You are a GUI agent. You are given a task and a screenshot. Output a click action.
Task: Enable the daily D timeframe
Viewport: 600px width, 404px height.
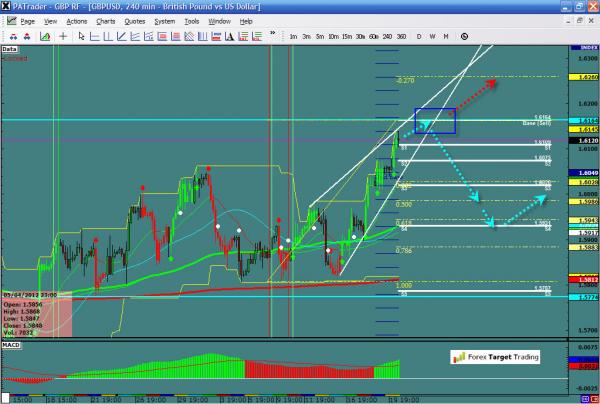click(420, 35)
